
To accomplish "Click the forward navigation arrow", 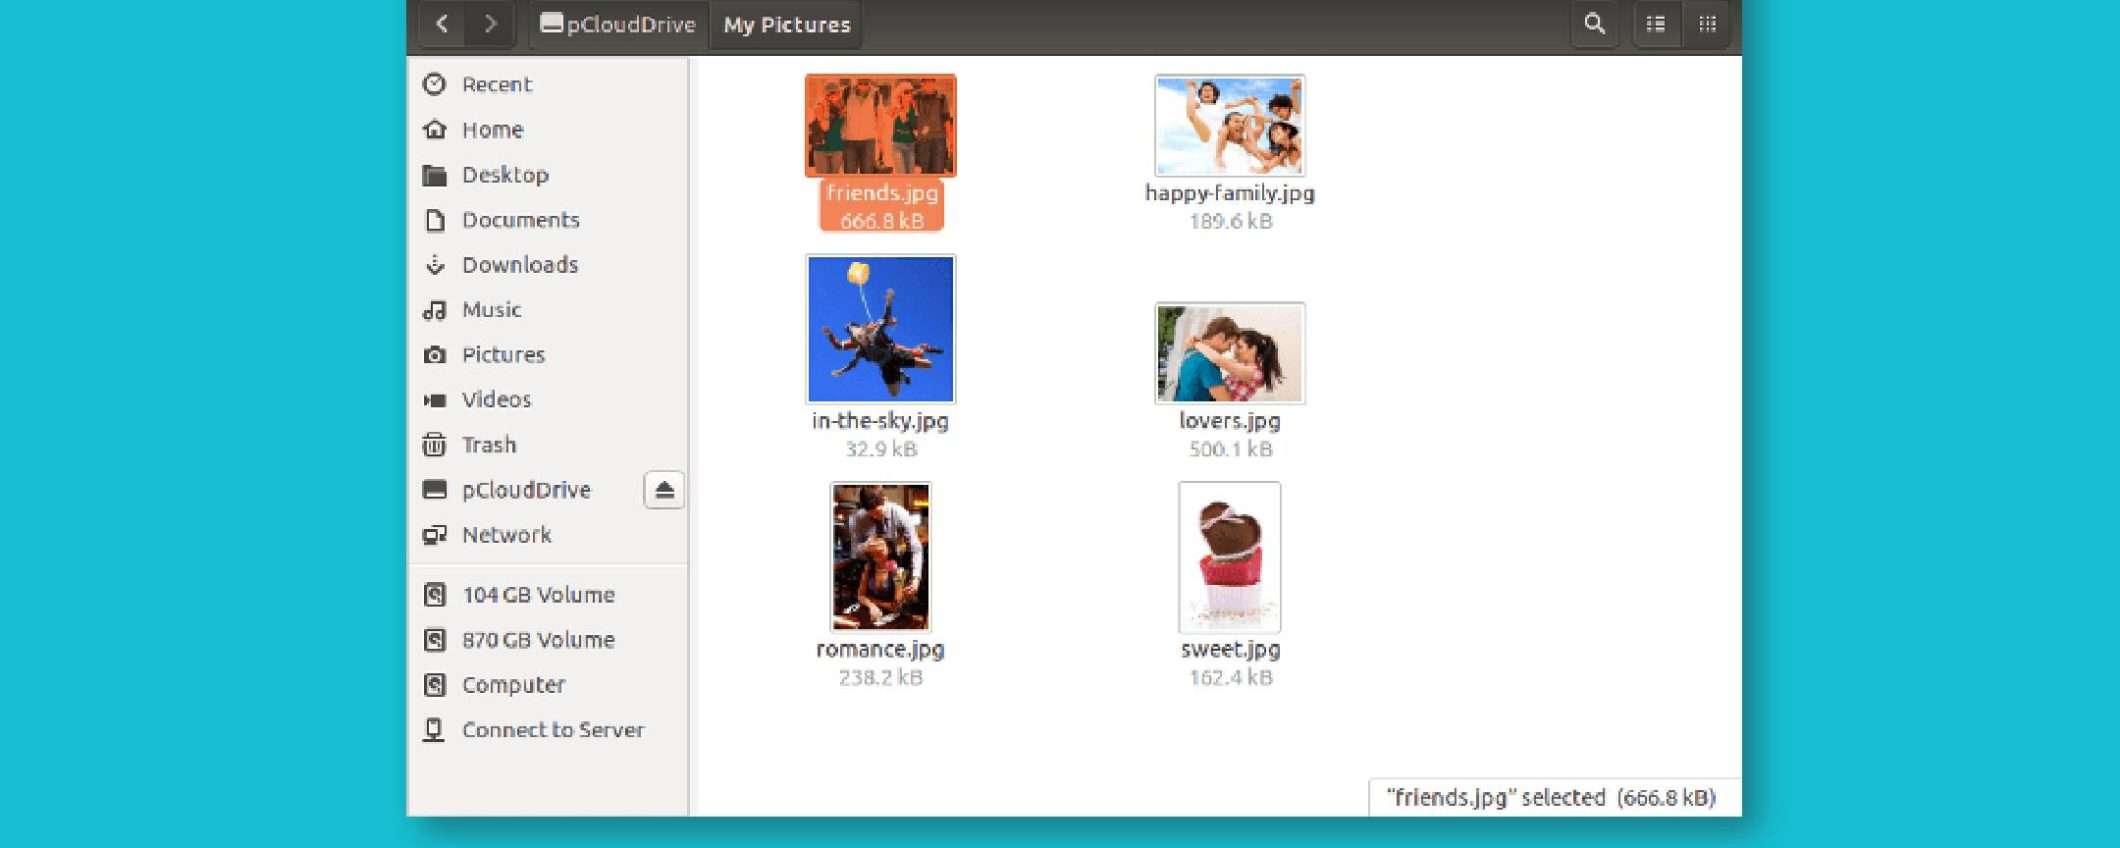I will pyautogui.click(x=490, y=24).
